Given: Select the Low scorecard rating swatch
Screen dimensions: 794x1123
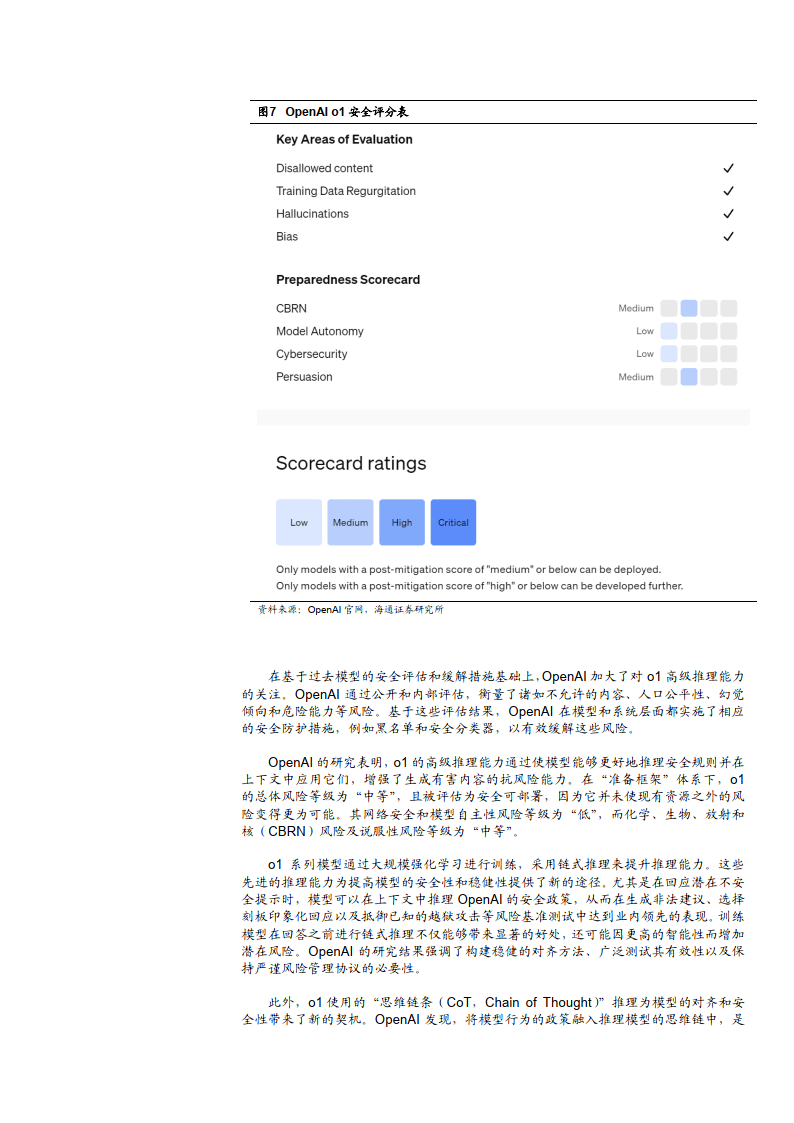Looking at the screenshot, I should (x=299, y=522).
